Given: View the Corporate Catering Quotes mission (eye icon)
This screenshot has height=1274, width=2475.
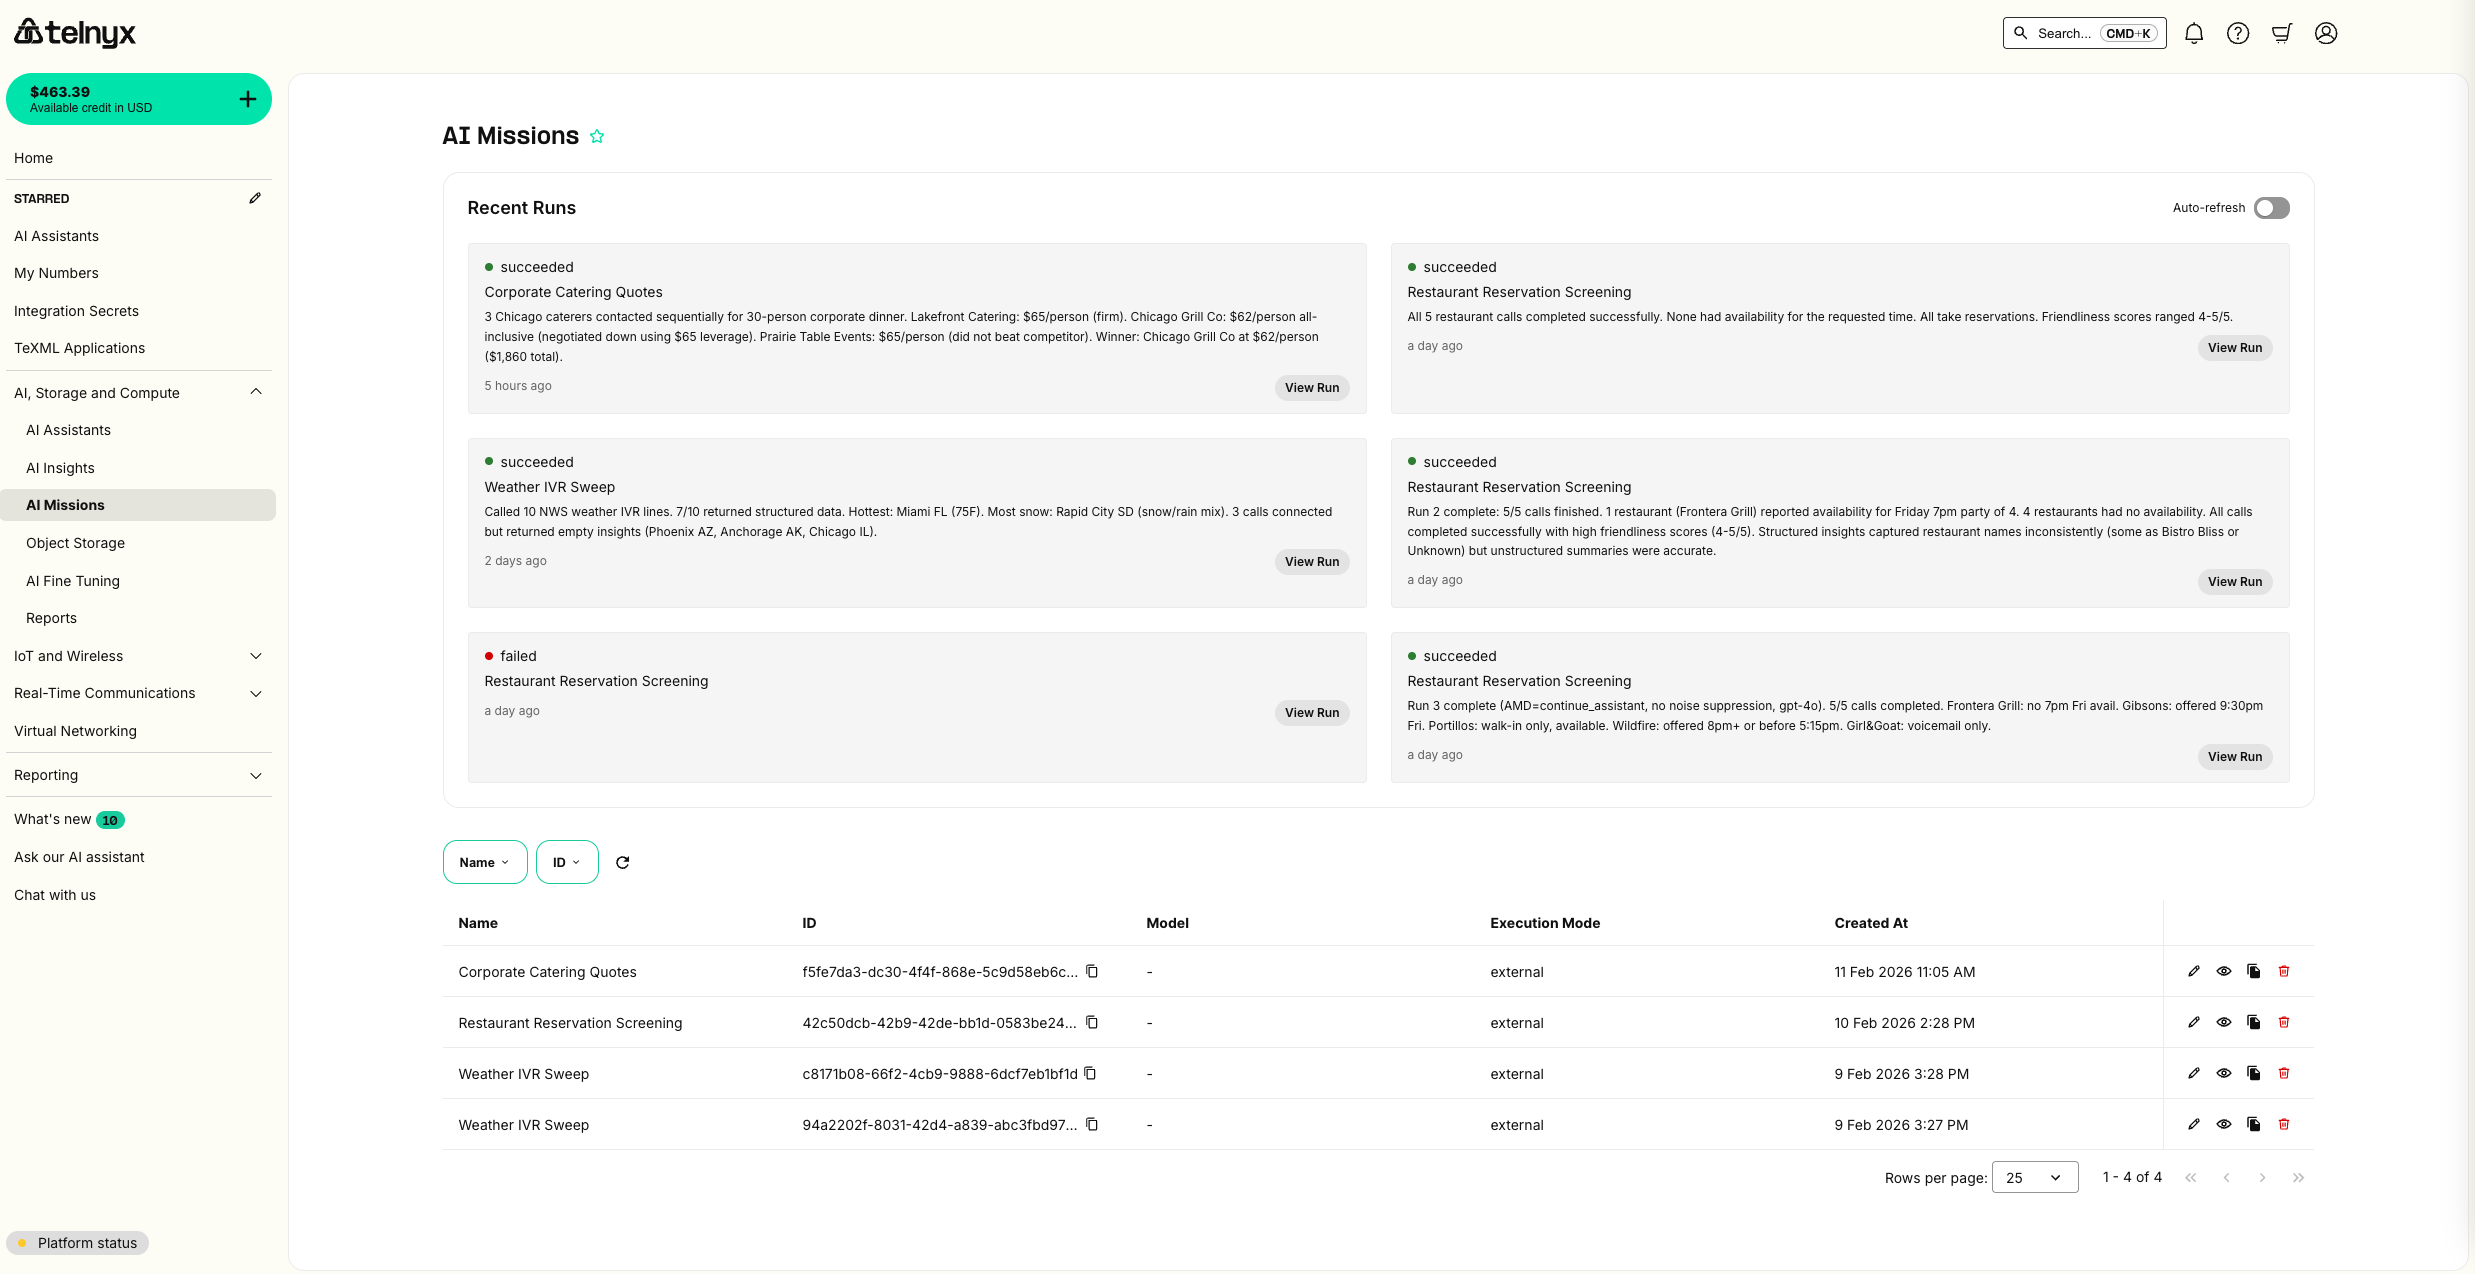Looking at the screenshot, I should click(x=2224, y=971).
